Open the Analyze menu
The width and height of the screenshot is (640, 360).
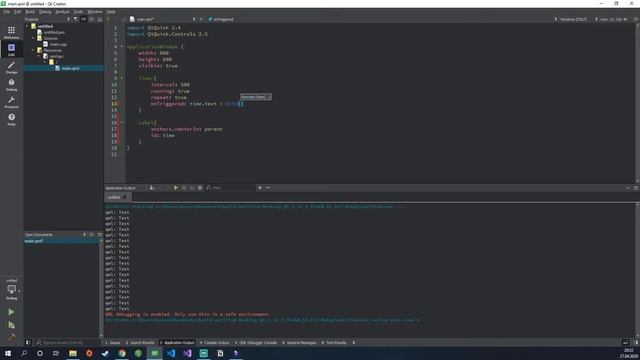pyautogui.click(x=62, y=12)
